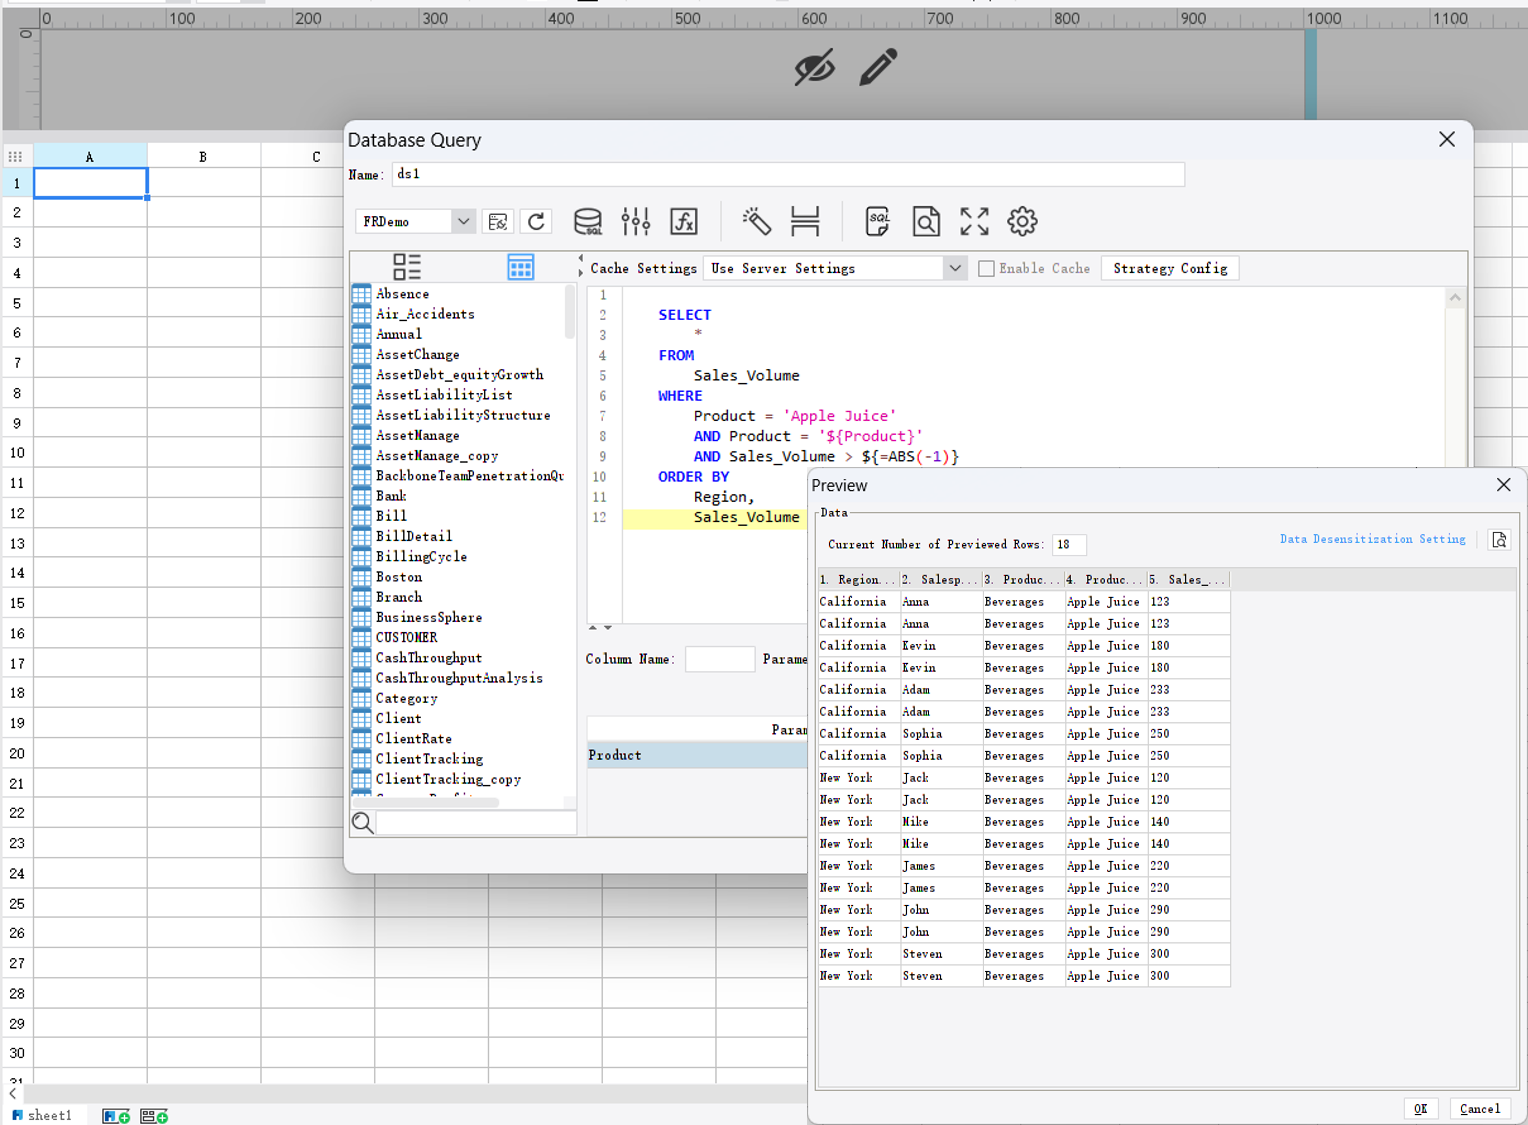Click the Name input field containing ds1

point(788,174)
